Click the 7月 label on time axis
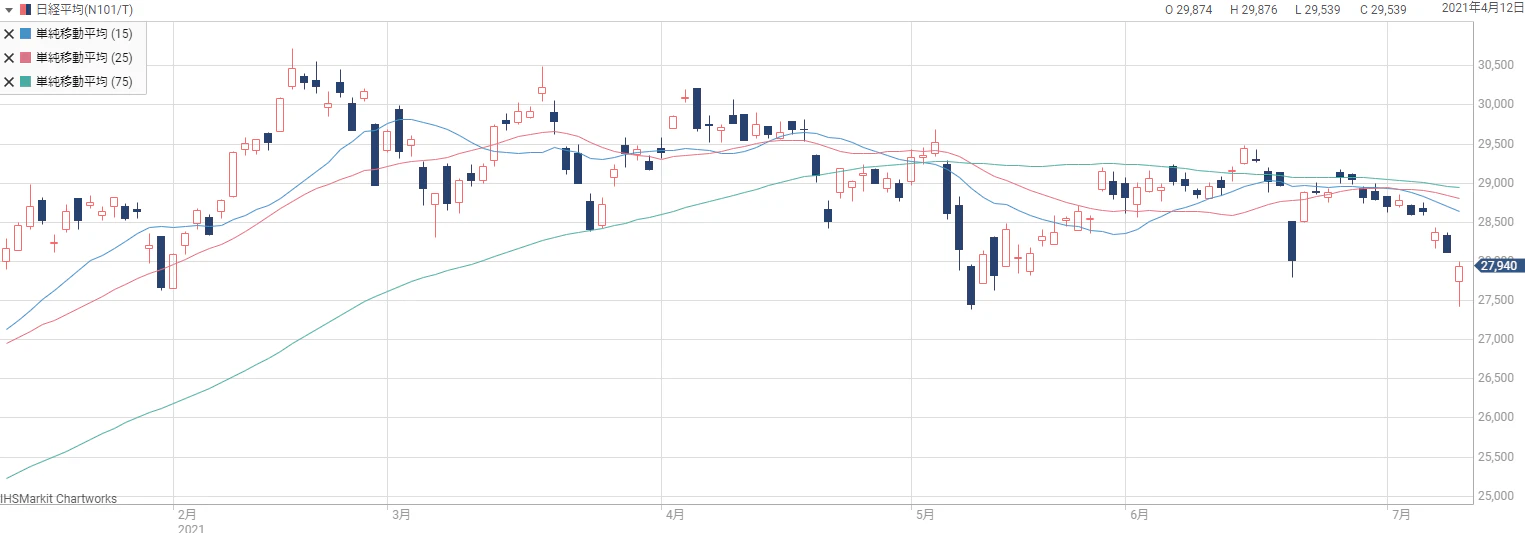Screen dimensions: 1525x533 coord(1402,515)
